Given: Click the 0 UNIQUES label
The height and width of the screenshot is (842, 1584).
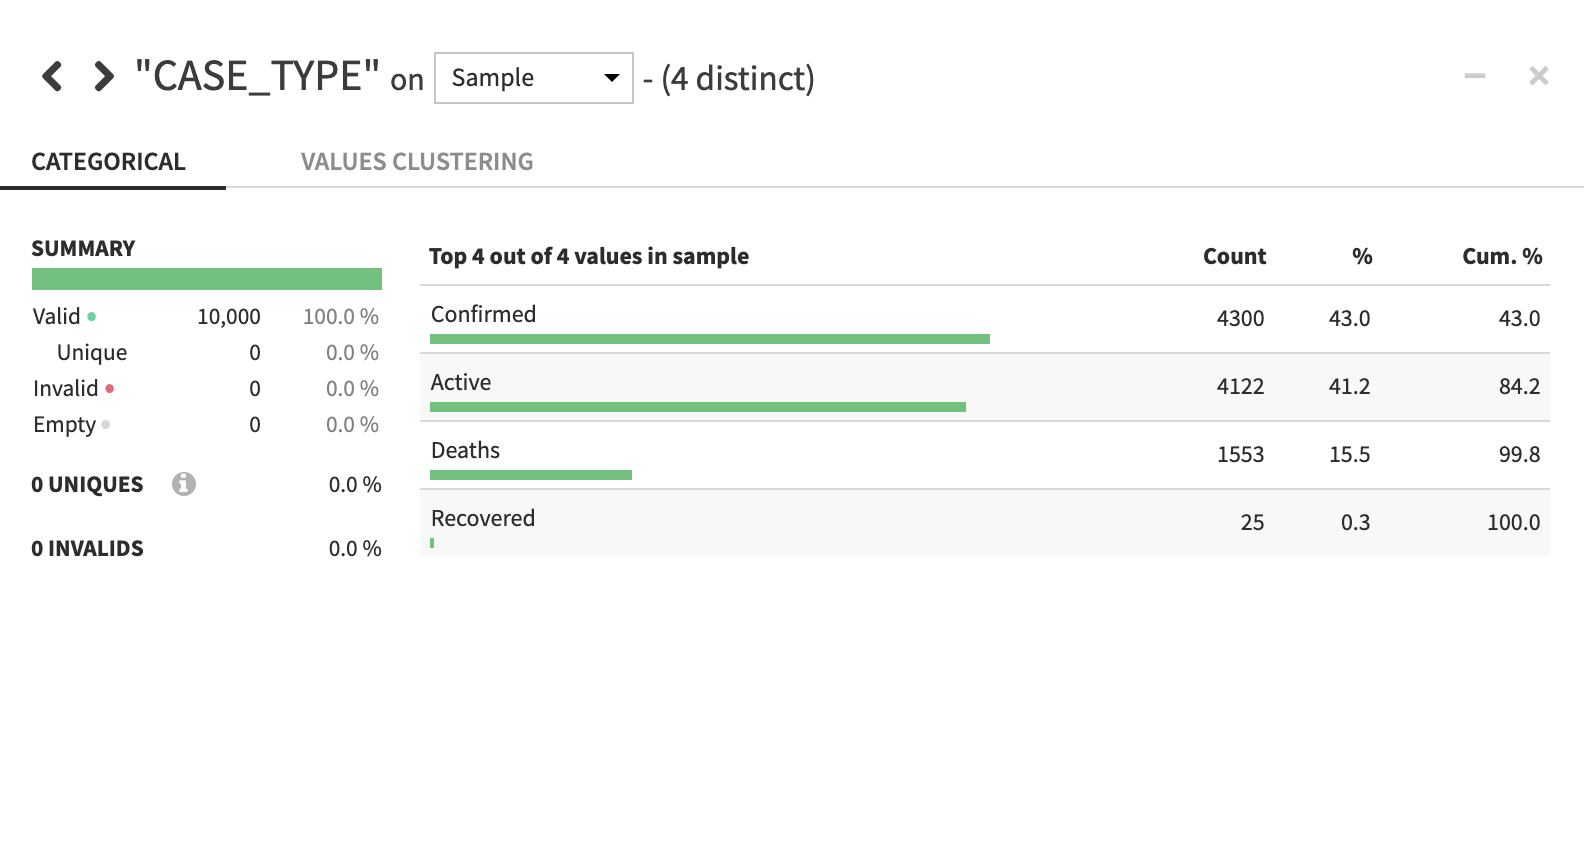Looking at the screenshot, I should click(x=87, y=485).
